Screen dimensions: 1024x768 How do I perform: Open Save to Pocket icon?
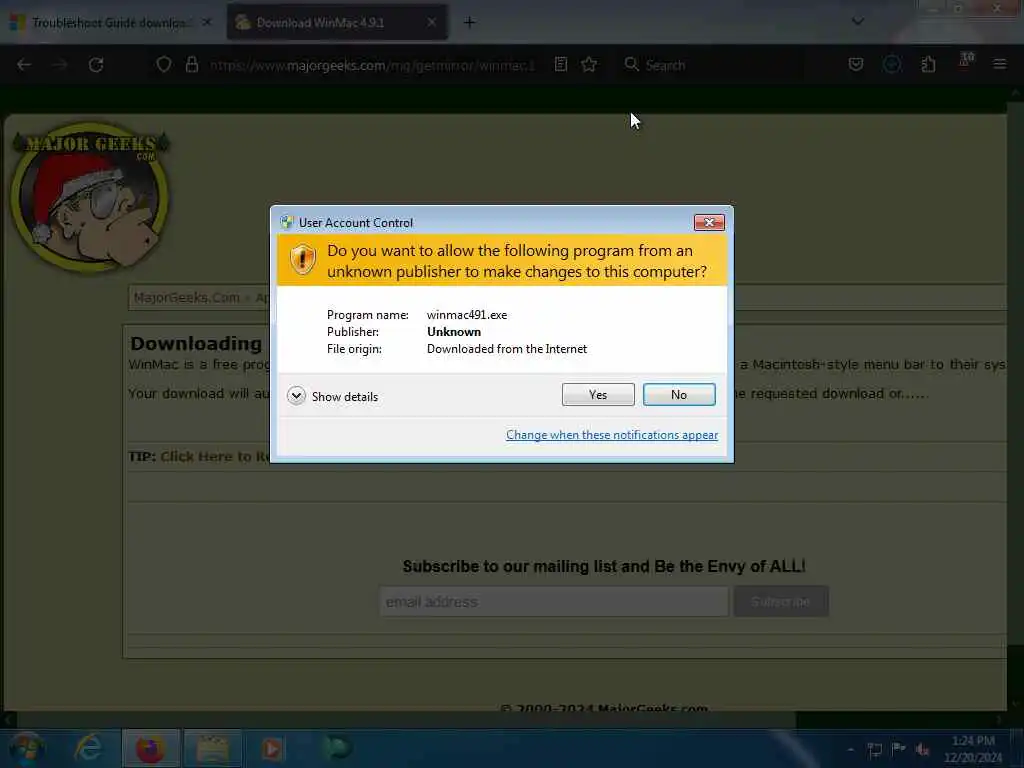pyautogui.click(x=856, y=65)
